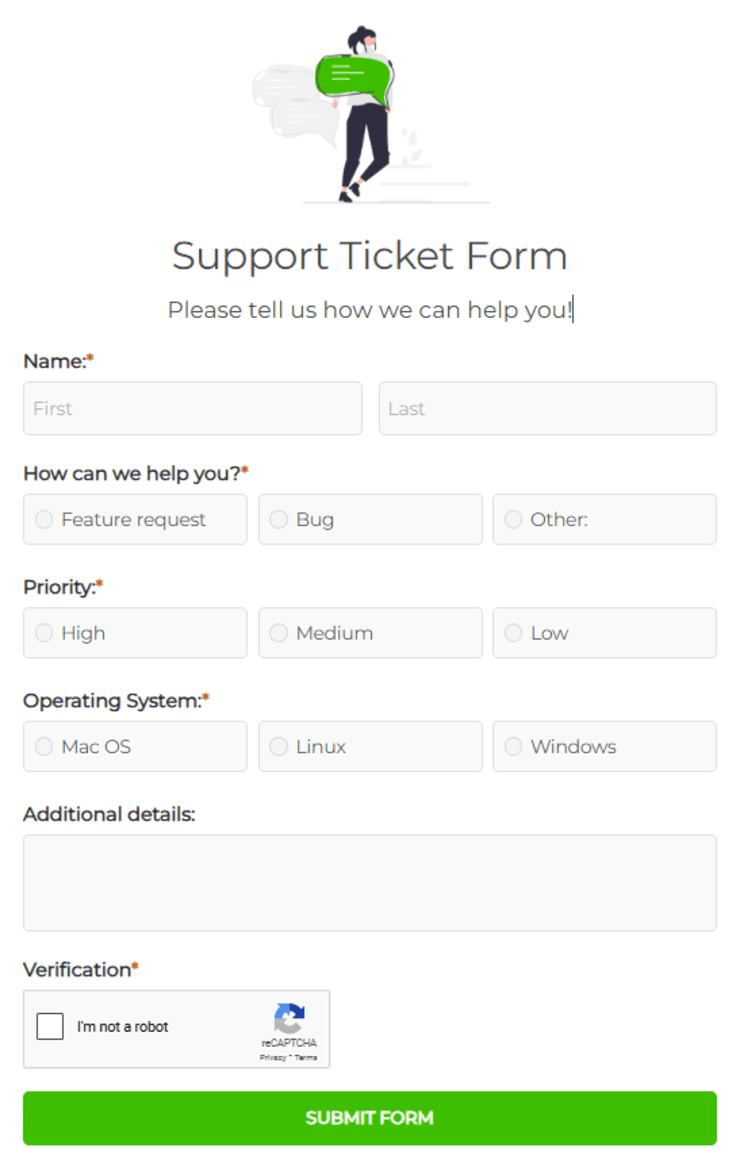The width and height of the screenshot is (740, 1167).
Task: Choose the "Other:" help option
Action: 513,519
